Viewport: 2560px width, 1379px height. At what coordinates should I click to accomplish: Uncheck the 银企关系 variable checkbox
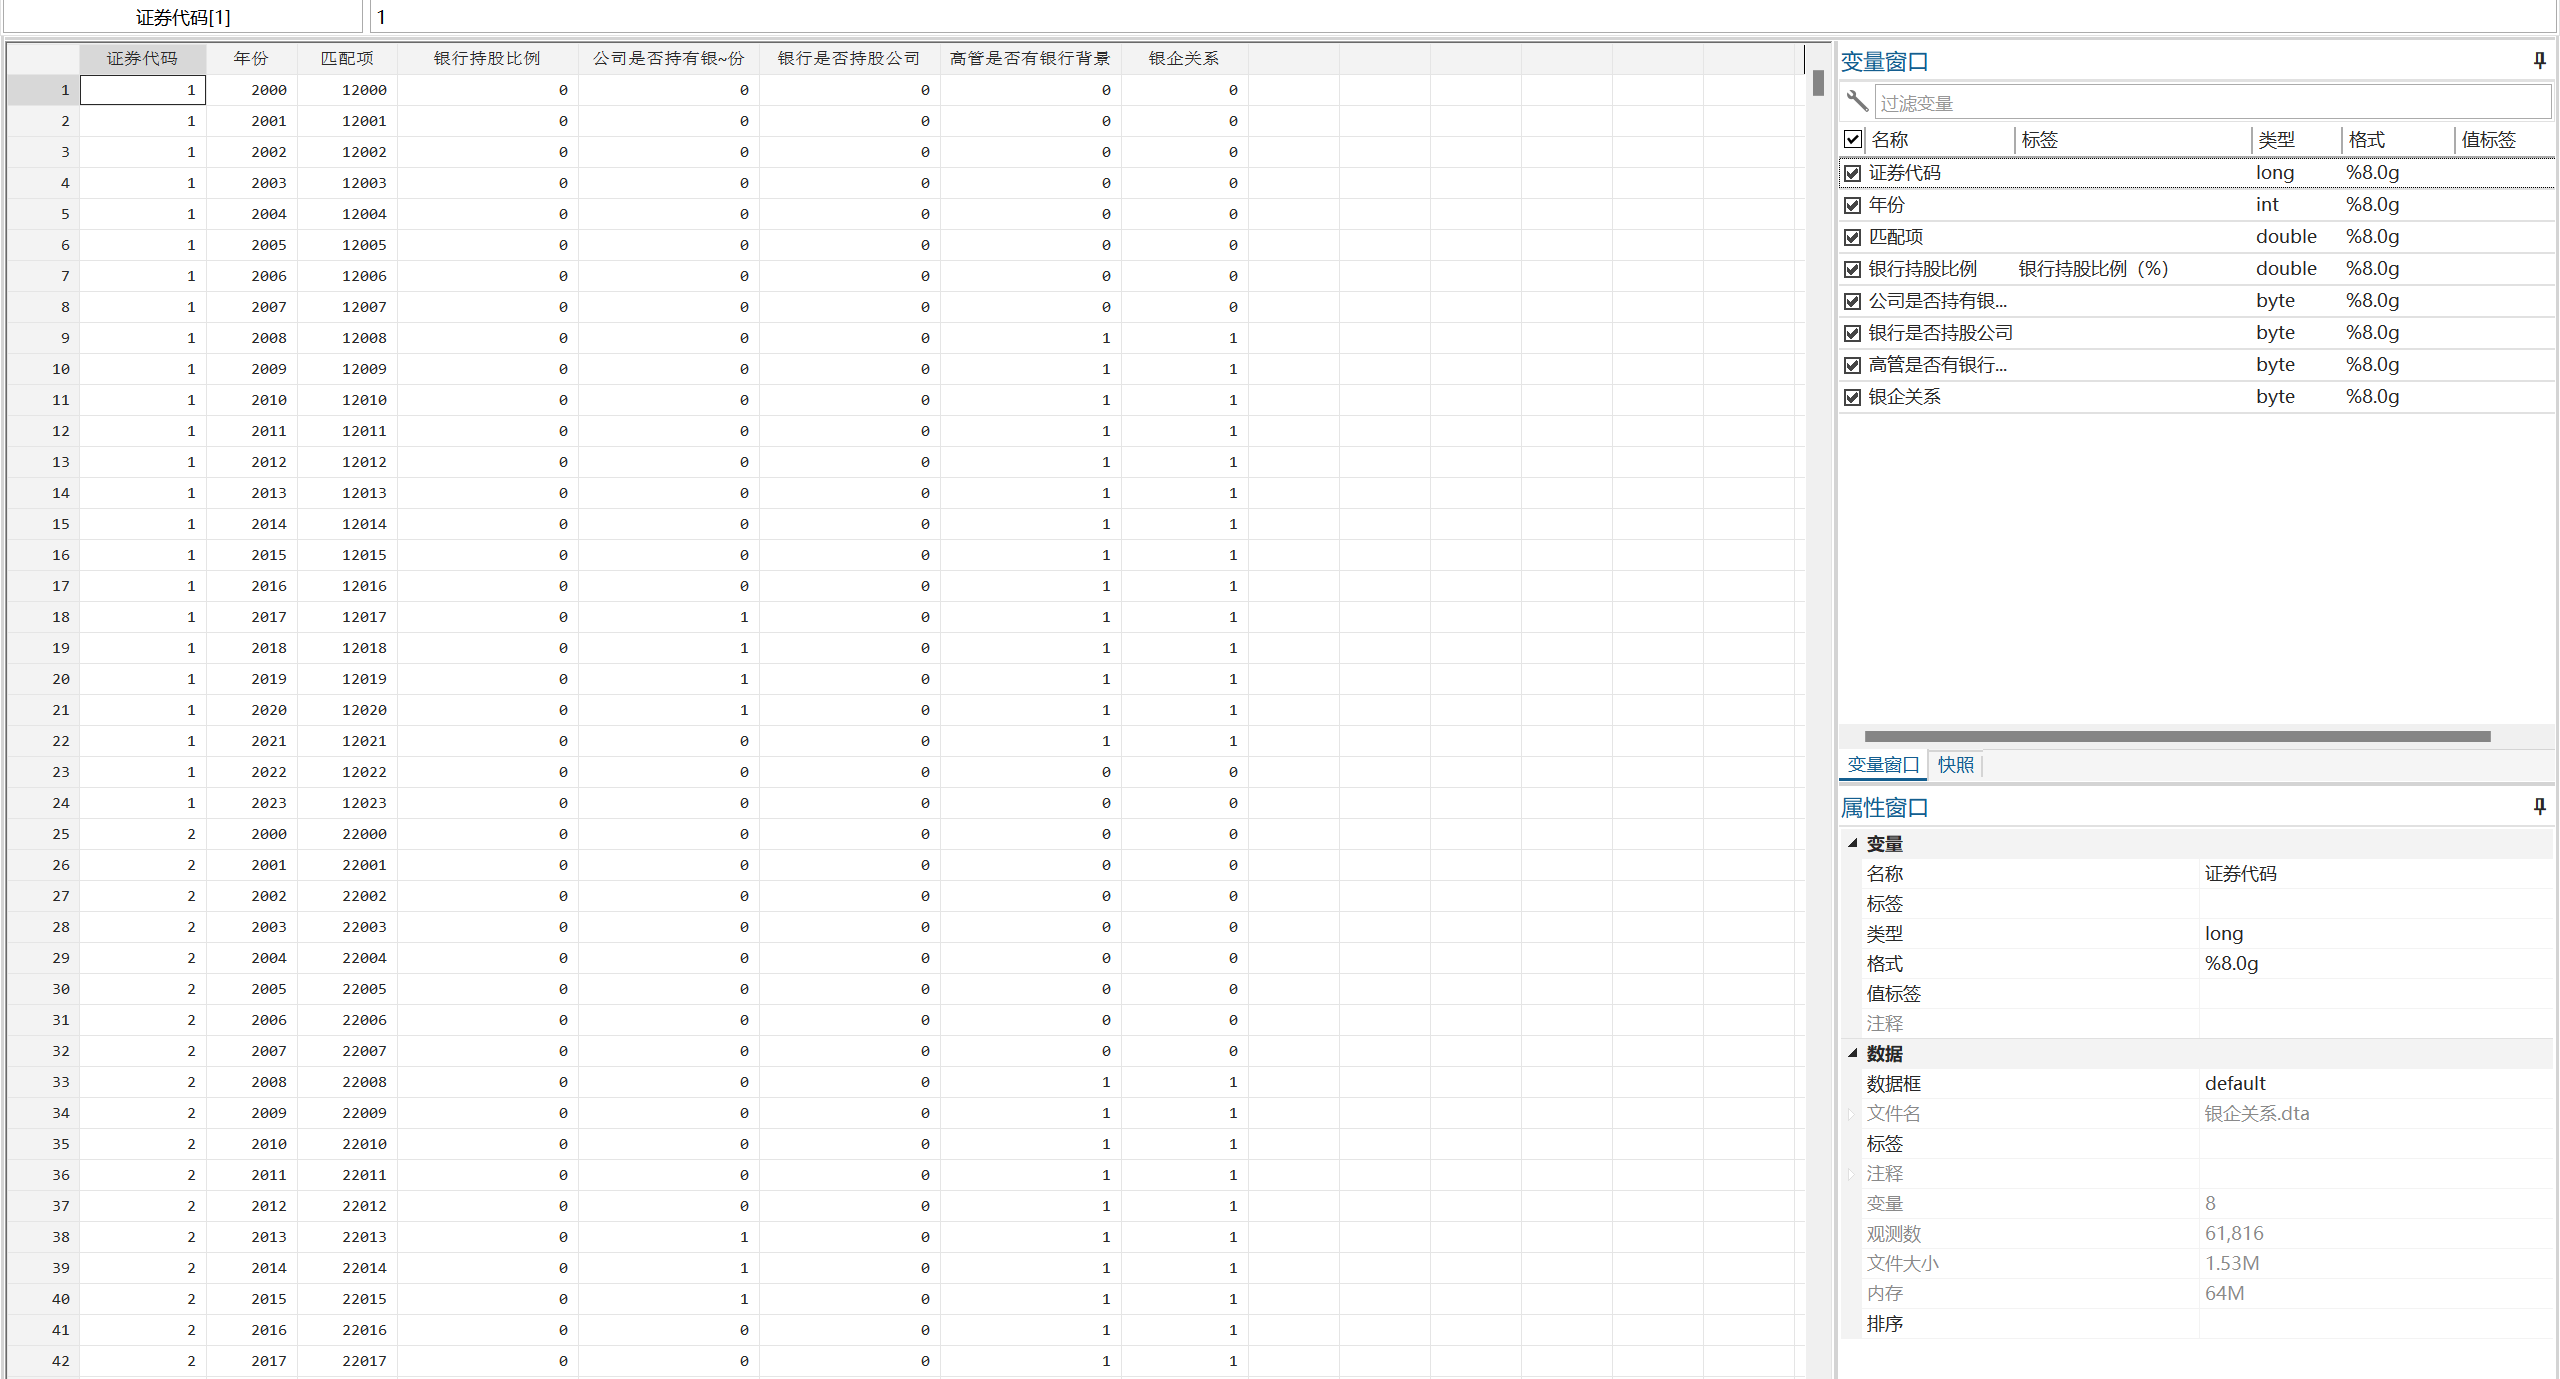(x=1853, y=397)
